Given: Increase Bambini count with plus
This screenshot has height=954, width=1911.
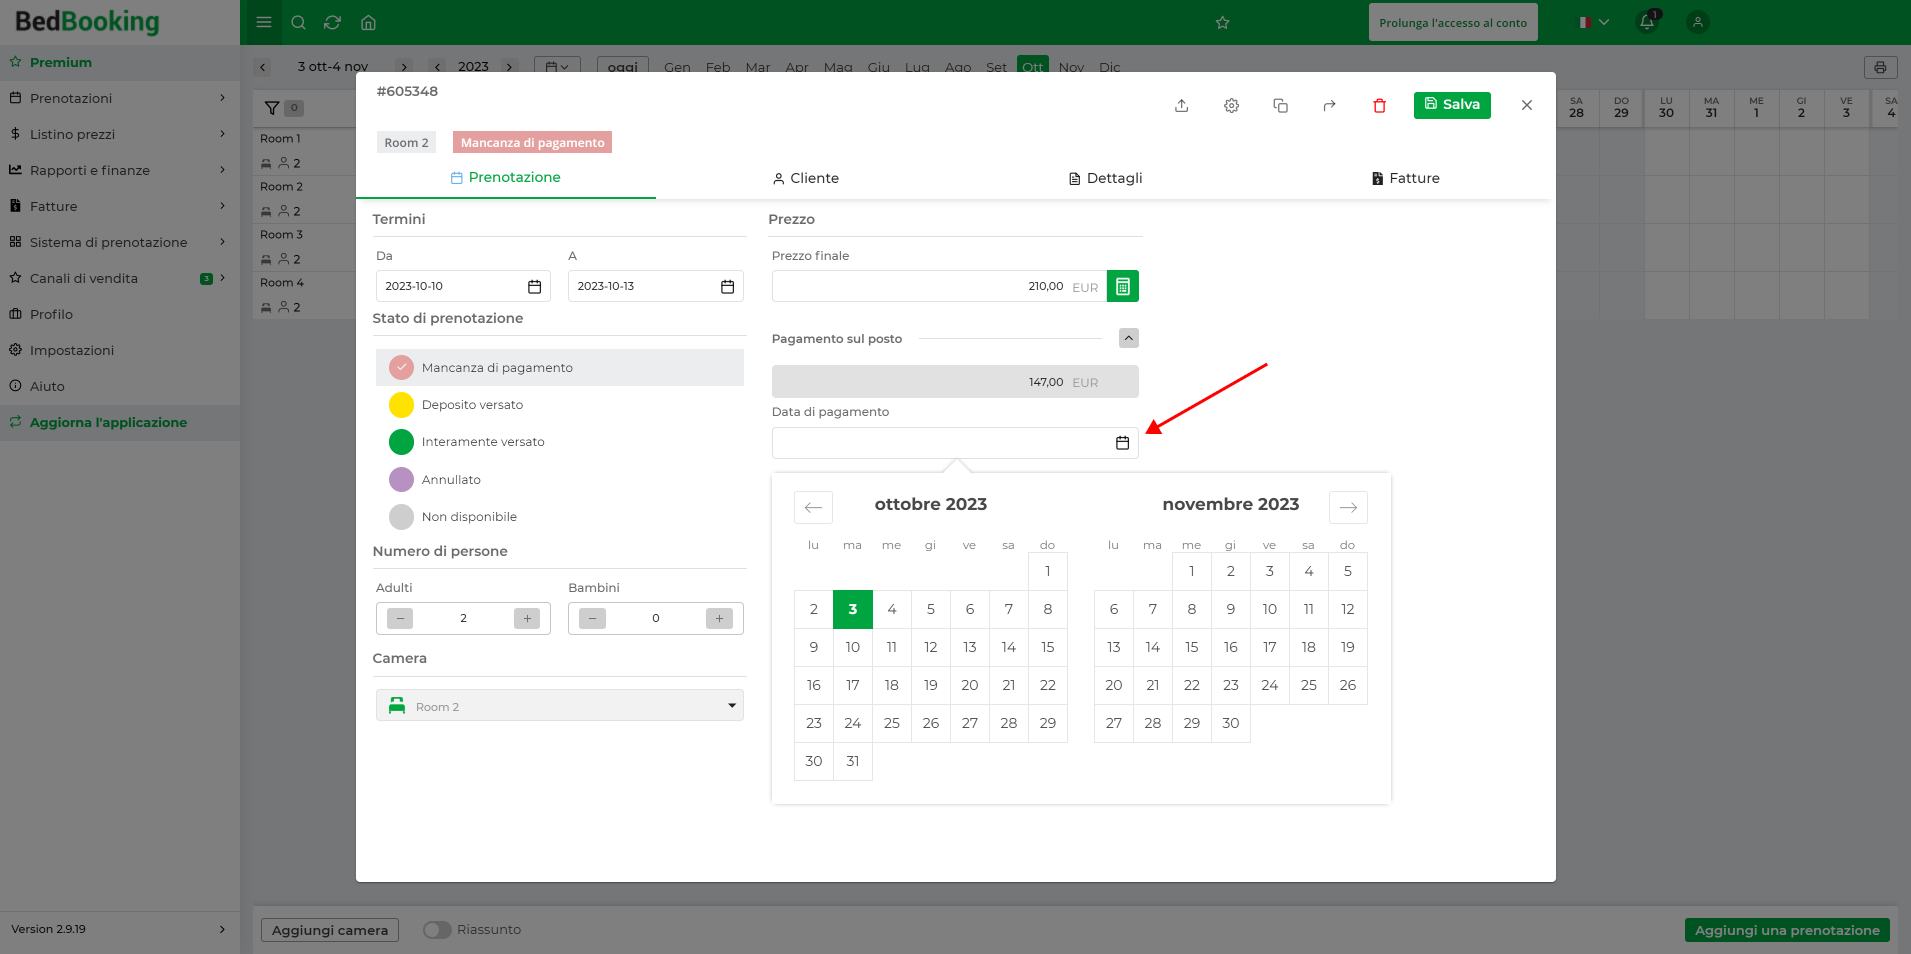Looking at the screenshot, I should (719, 618).
